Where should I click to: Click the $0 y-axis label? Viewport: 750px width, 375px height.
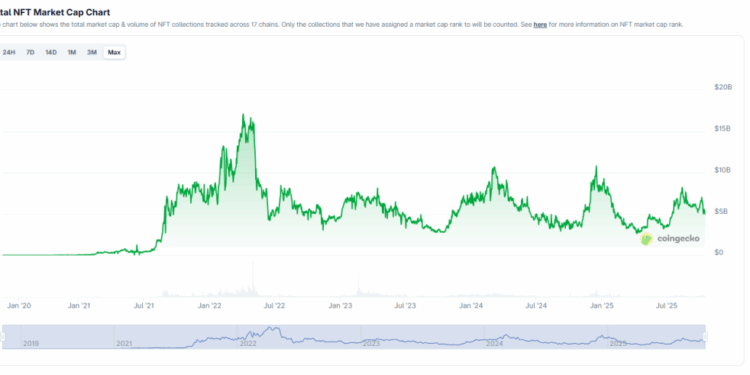(x=718, y=252)
